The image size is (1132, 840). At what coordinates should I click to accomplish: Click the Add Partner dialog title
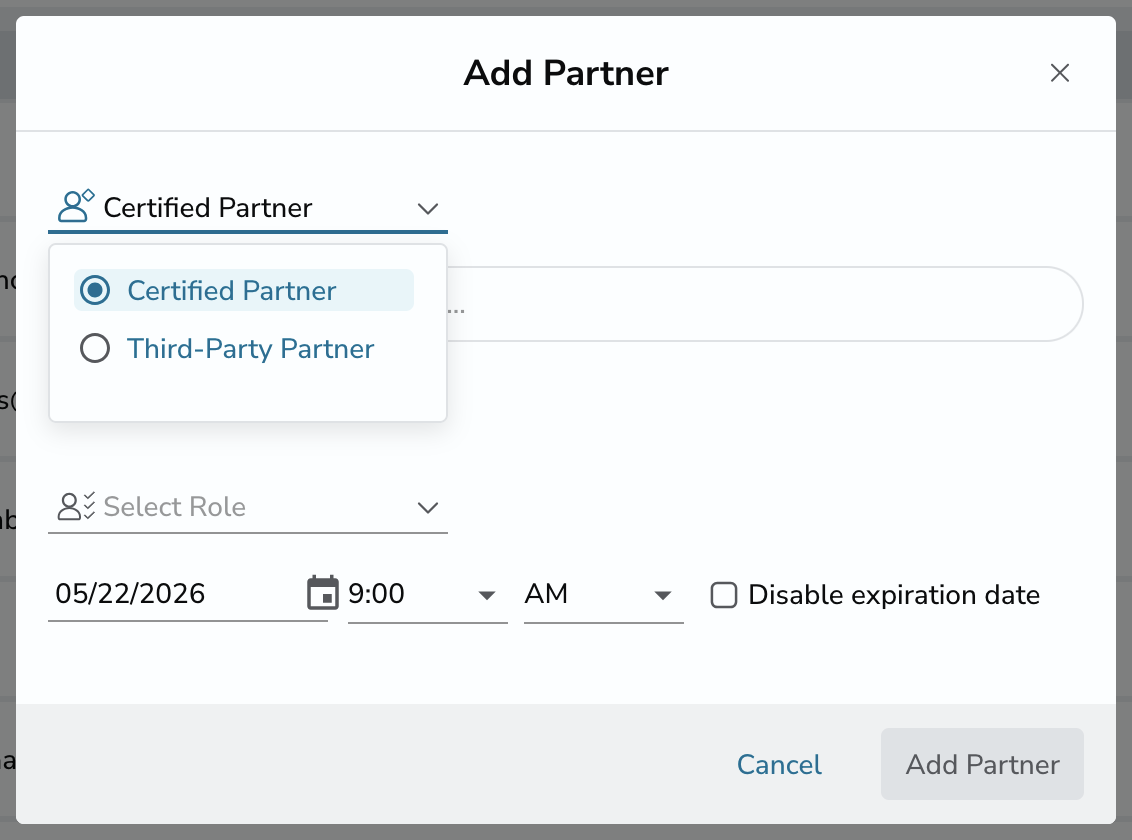(x=566, y=73)
